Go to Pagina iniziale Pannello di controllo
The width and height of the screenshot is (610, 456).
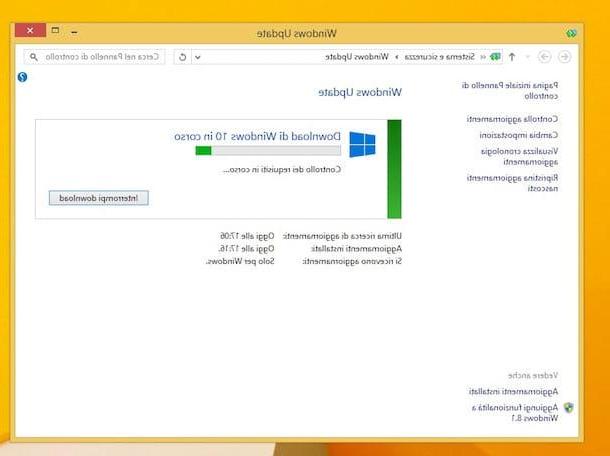point(510,90)
